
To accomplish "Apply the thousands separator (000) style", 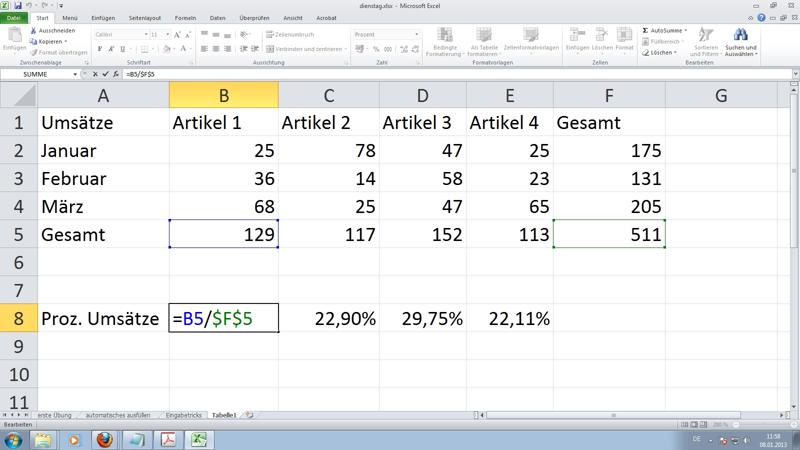I will pyautogui.click(x=388, y=49).
